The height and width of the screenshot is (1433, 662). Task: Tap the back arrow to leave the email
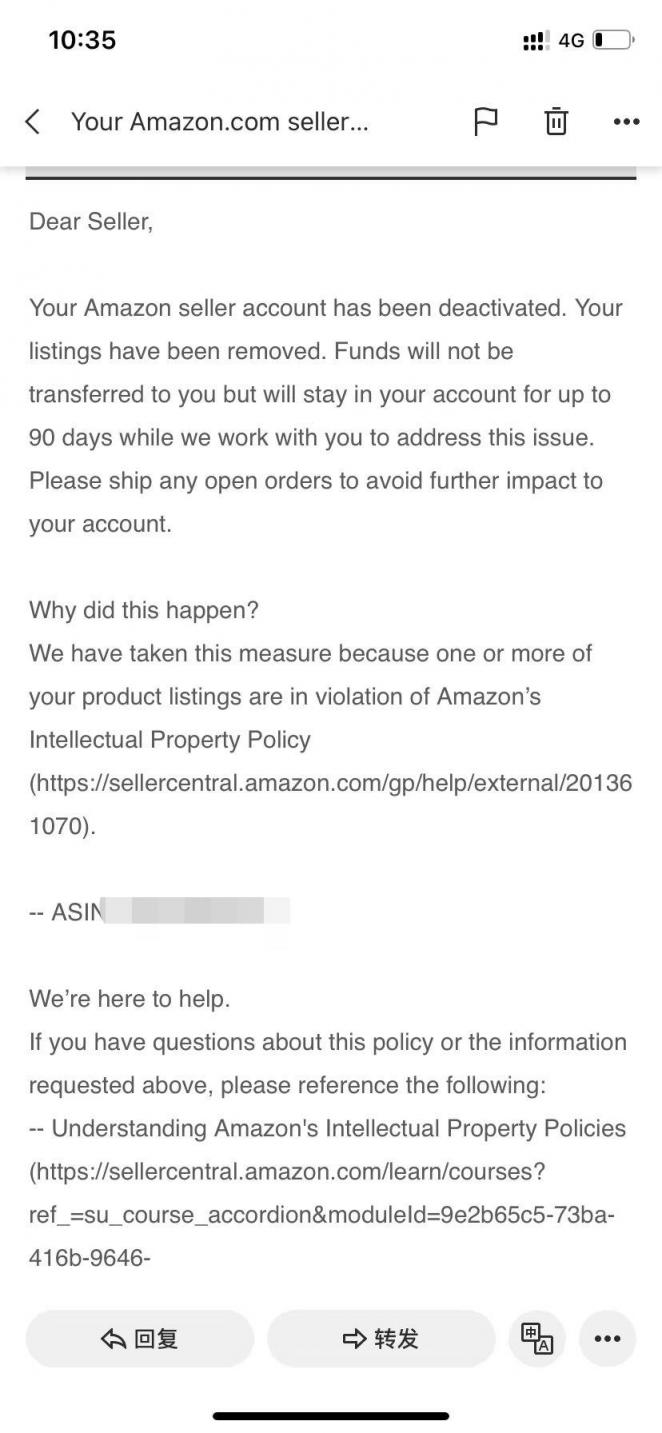coord(33,122)
